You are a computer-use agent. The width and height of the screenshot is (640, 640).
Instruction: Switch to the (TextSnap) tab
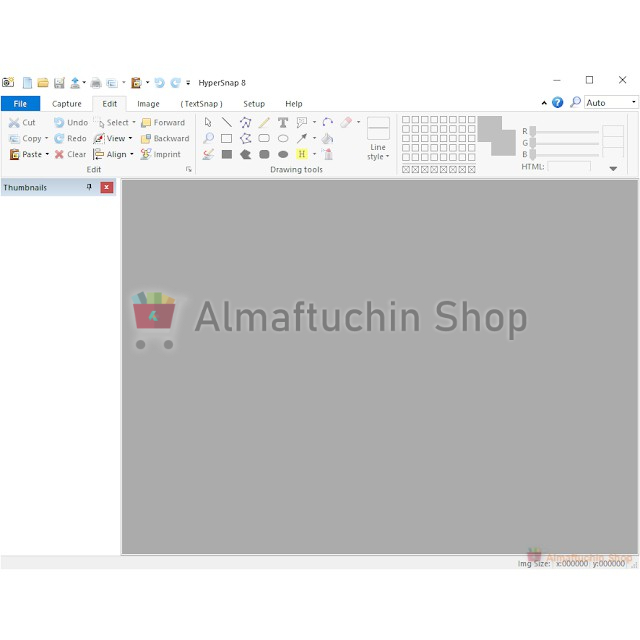(201, 104)
